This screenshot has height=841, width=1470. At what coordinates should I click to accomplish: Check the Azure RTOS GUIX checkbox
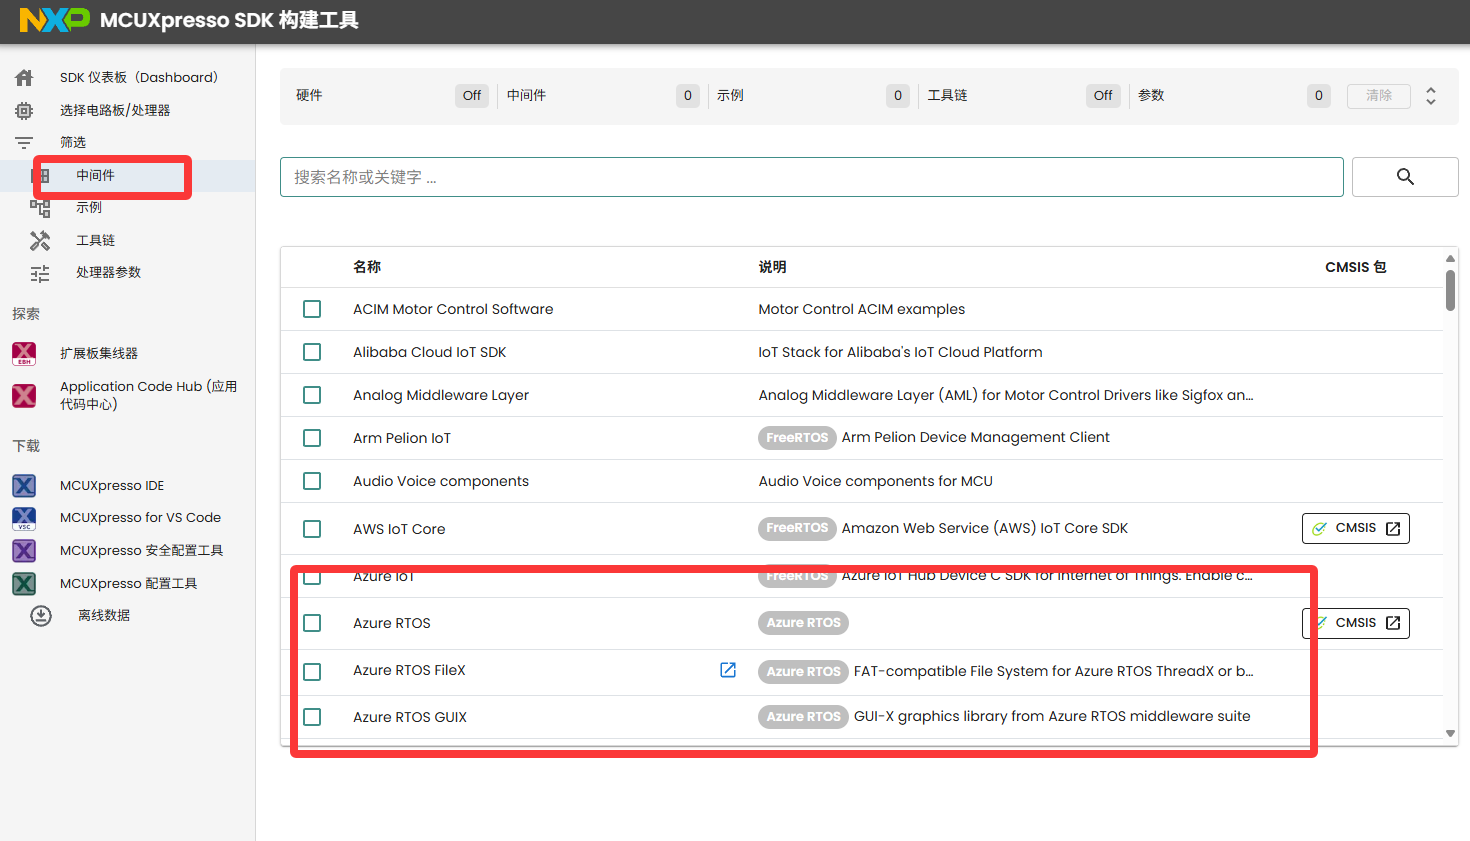(312, 717)
